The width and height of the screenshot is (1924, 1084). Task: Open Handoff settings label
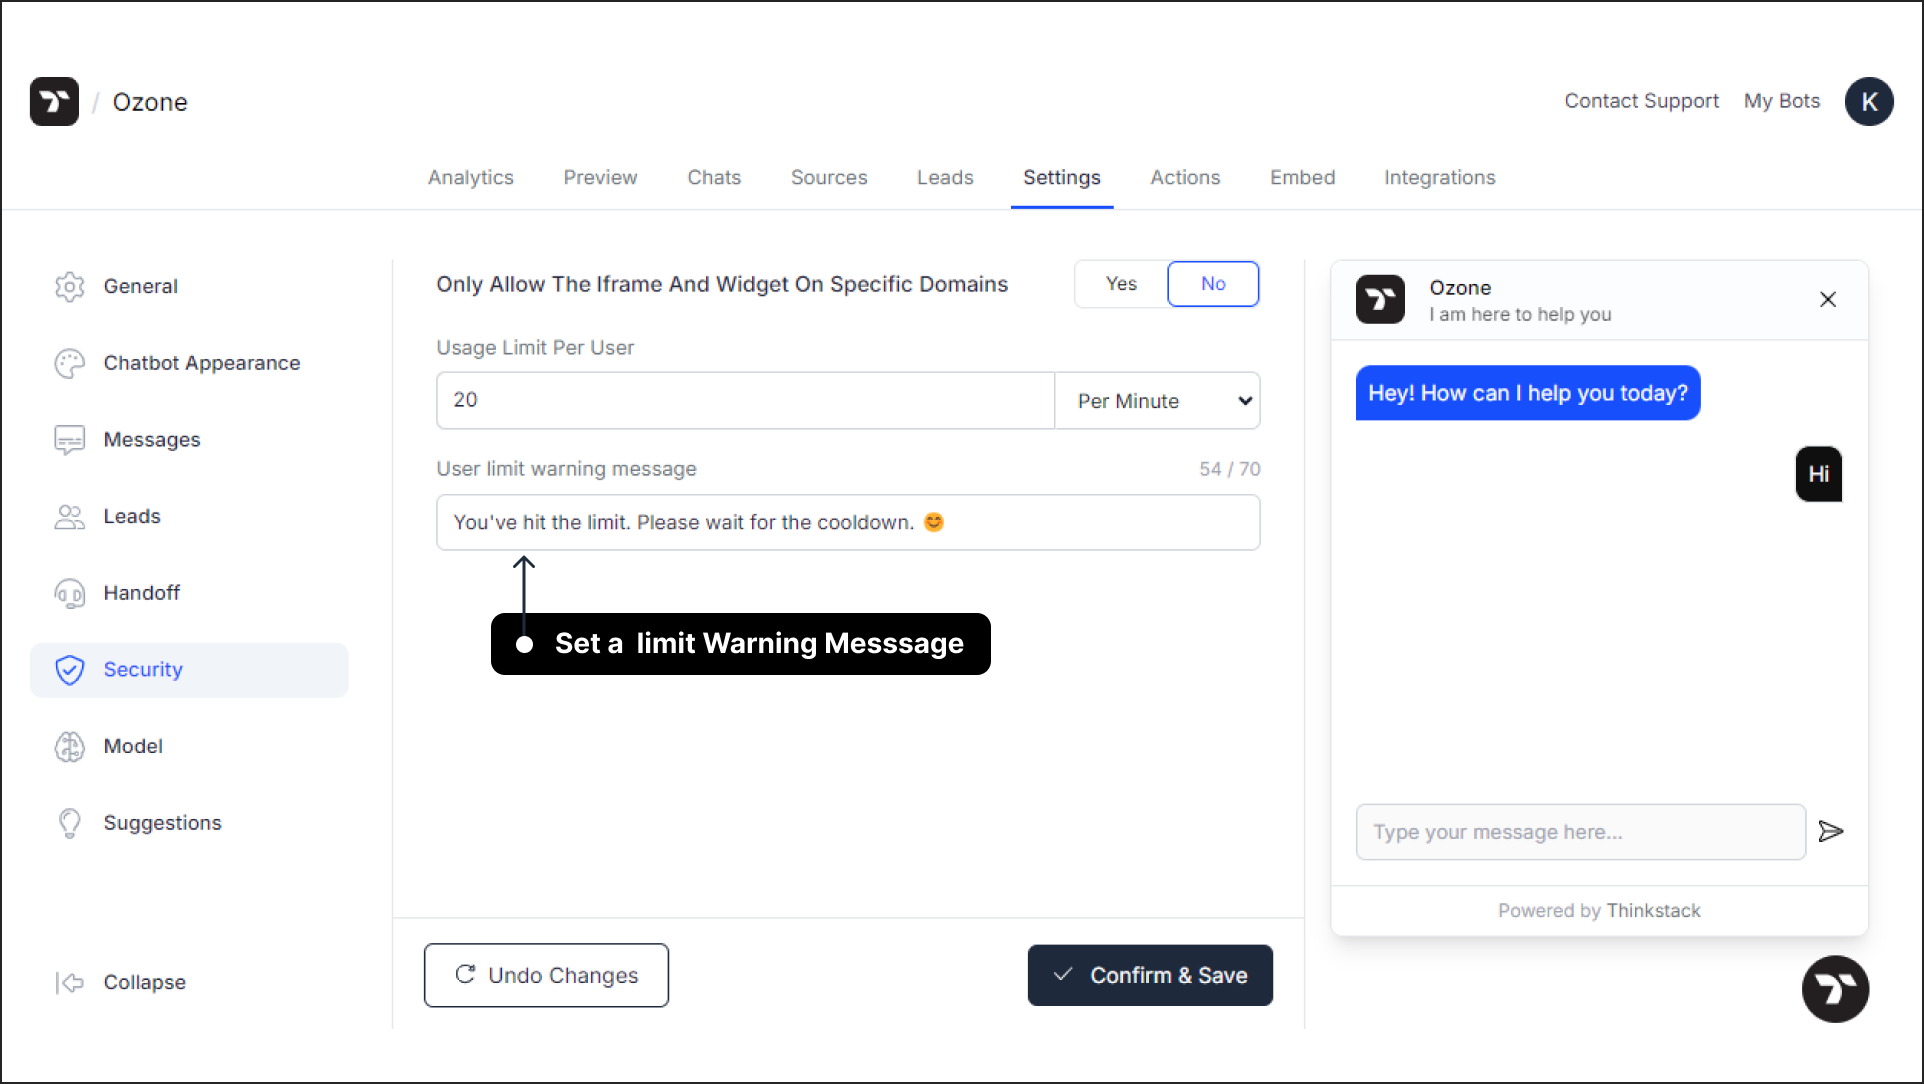pyautogui.click(x=142, y=593)
